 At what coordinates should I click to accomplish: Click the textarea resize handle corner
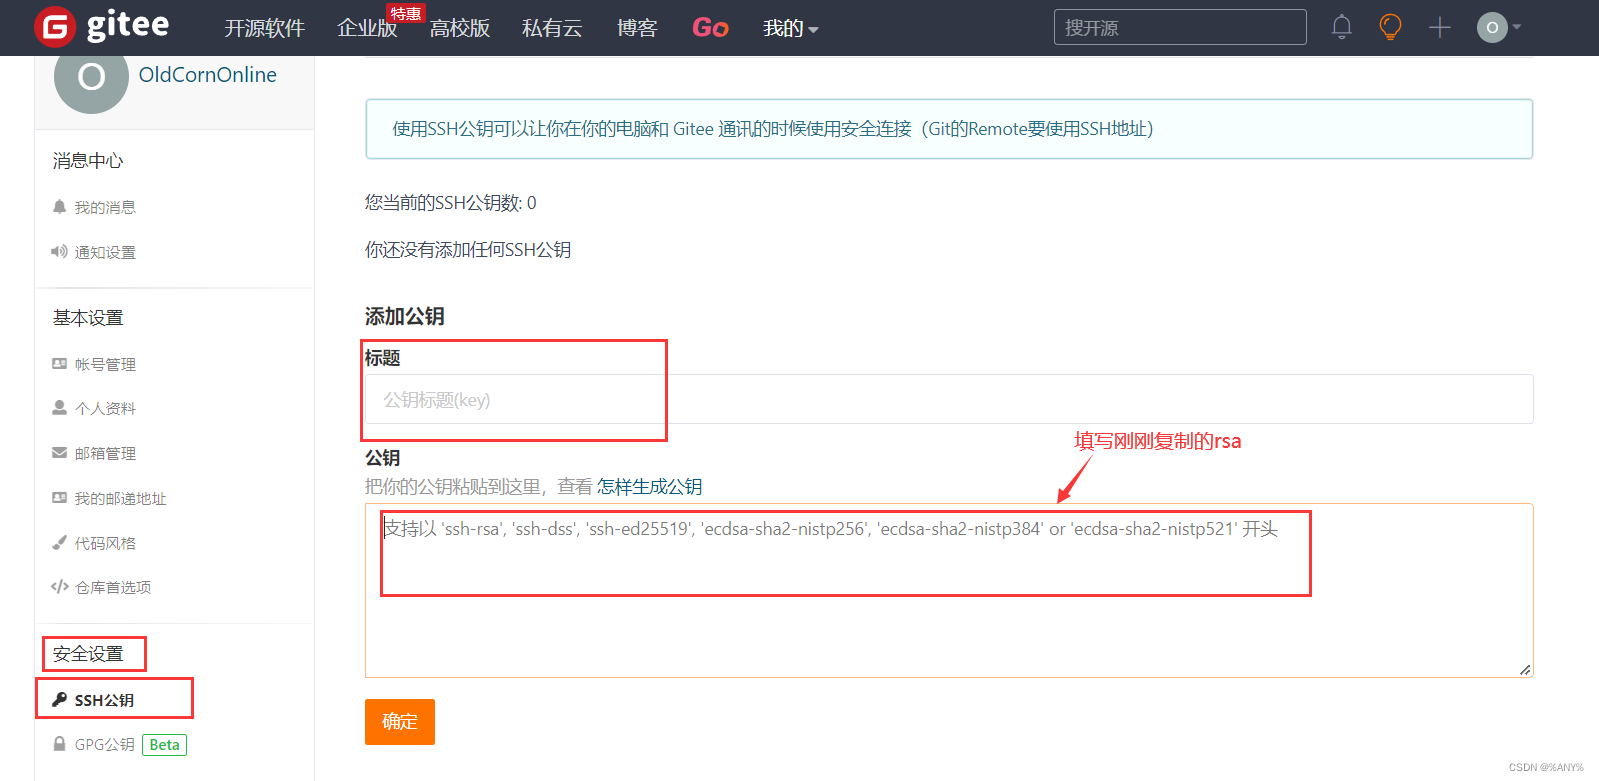pos(1525,670)
